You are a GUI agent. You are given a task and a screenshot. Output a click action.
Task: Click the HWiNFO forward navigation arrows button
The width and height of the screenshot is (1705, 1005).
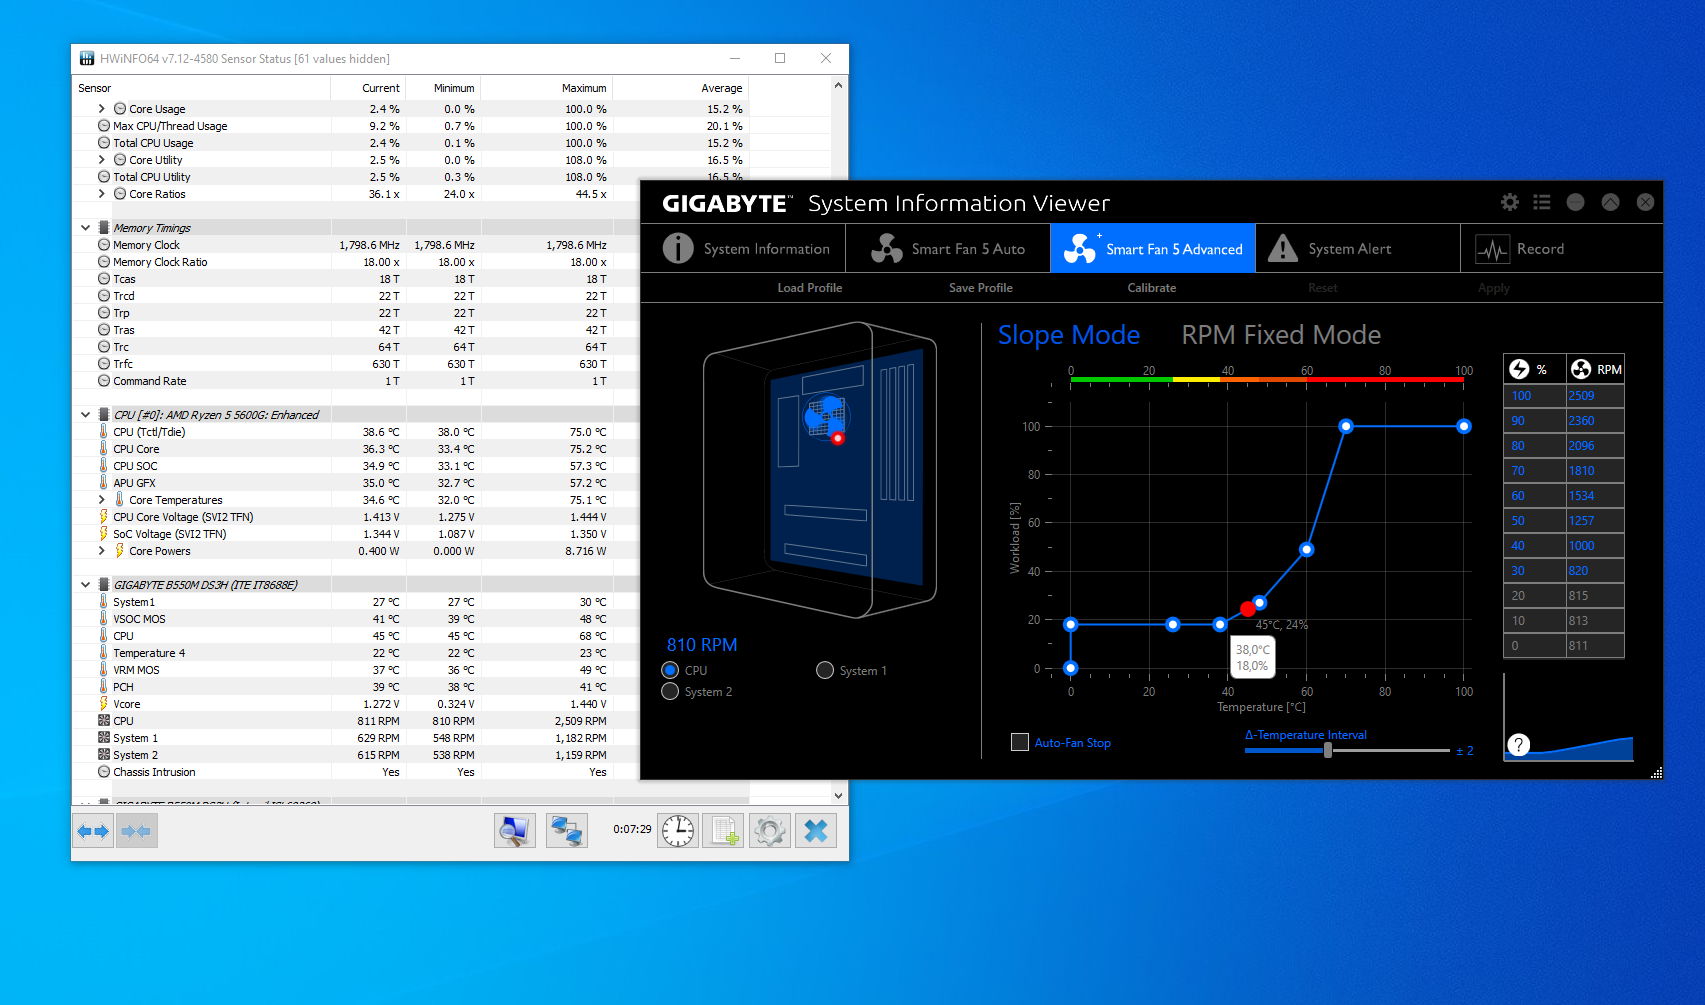[136, 831]
